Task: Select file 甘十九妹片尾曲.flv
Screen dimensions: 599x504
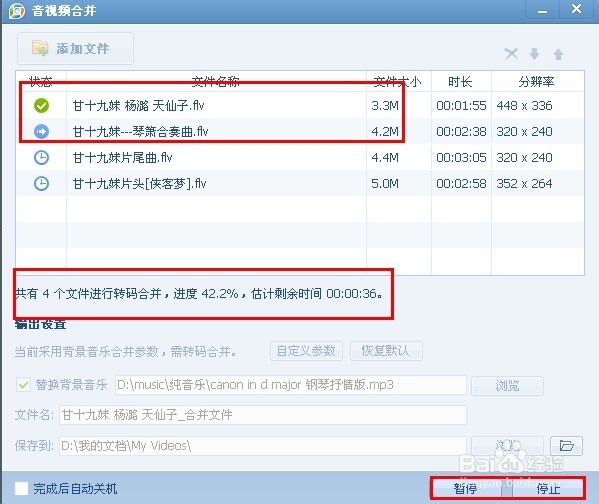Action: (x=122, y=158)
